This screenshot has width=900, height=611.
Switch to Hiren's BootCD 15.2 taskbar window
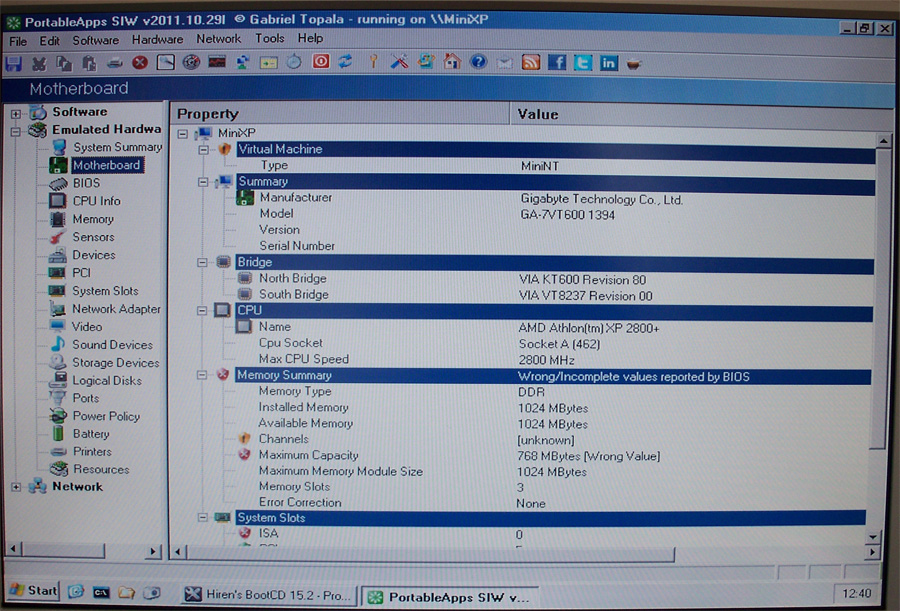pyautogui.click(x=270, y=595)
